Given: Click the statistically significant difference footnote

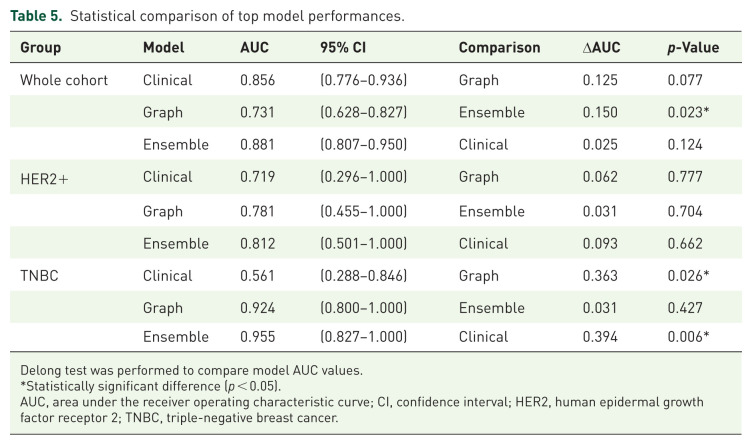Looking at the screenshot, I should pyautogui.click(x=151, y=386).
